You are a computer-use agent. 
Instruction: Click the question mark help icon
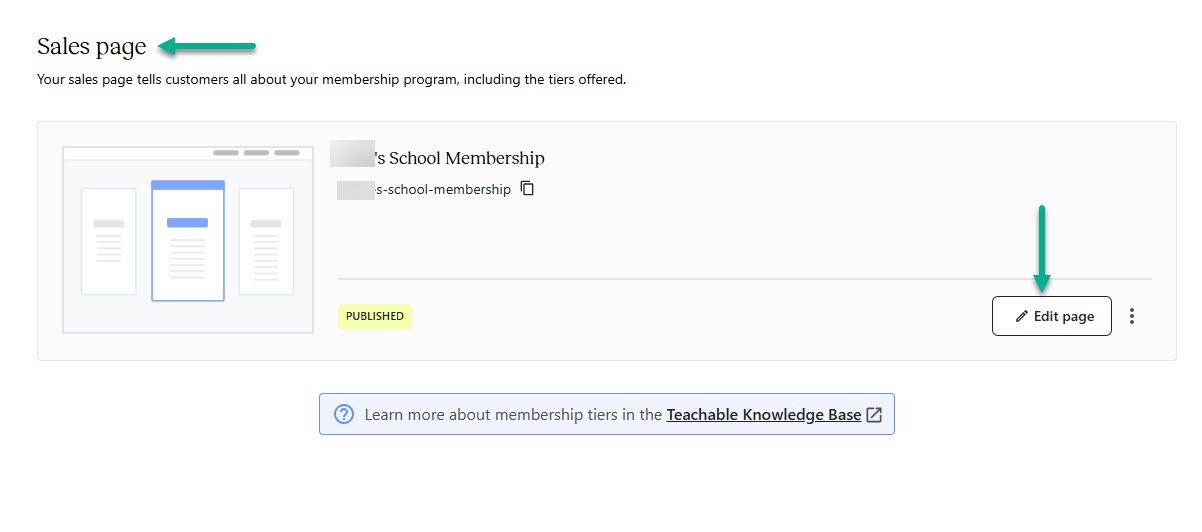tap(344, 414)
